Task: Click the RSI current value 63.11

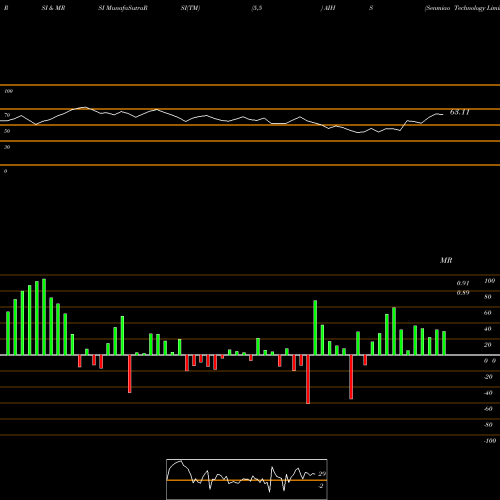Action: [459, 112]
